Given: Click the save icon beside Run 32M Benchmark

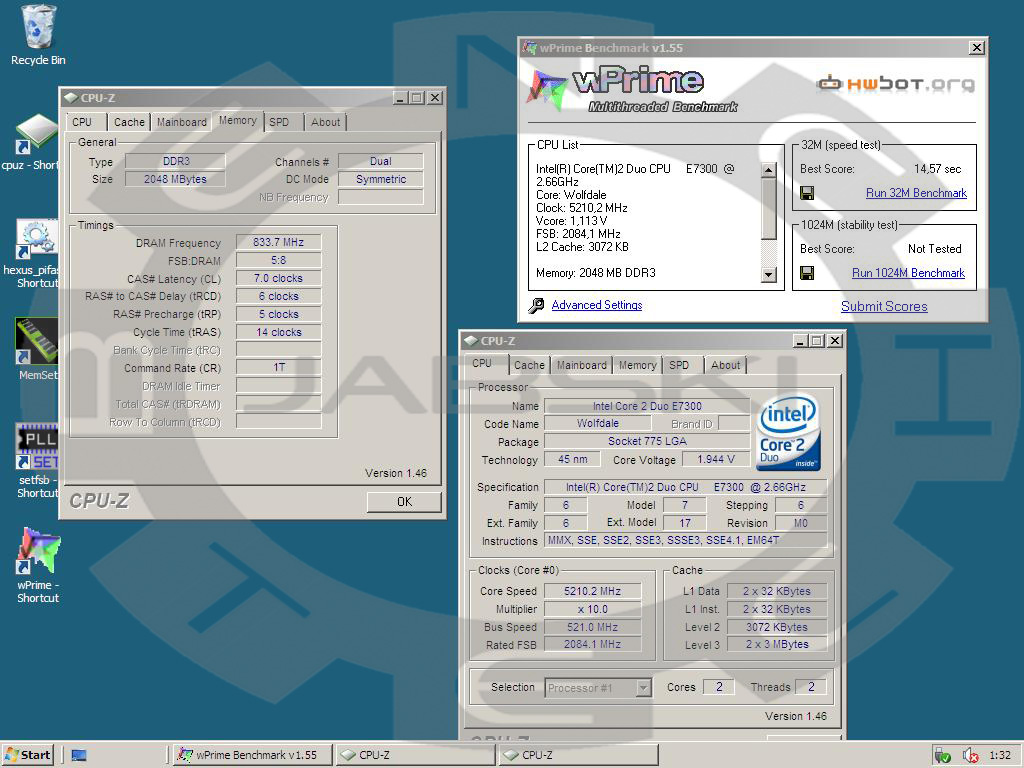Looking at the screenshot, I should pyautogui.click(x=807, y=193).
